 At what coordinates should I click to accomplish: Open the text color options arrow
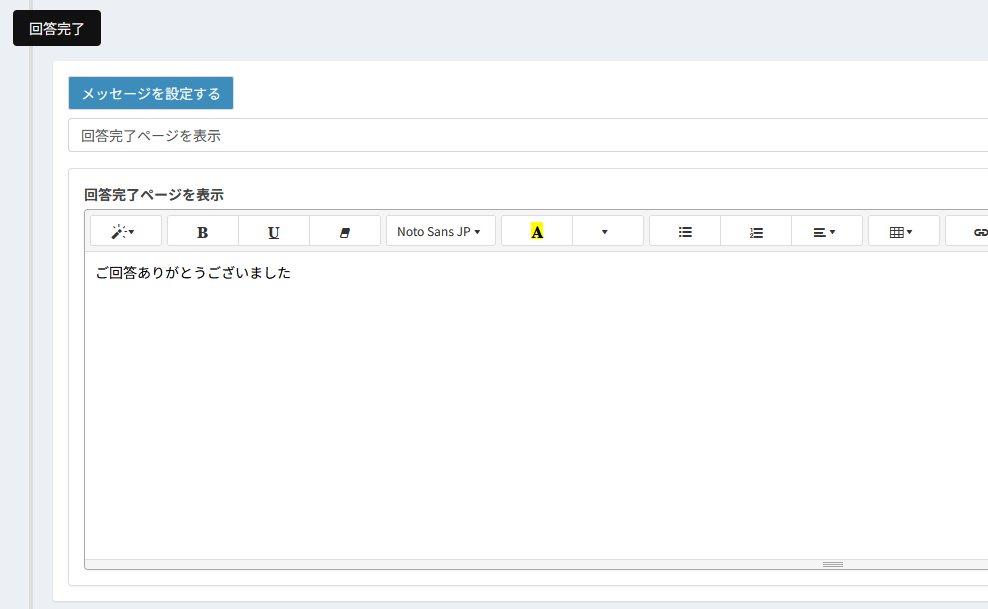click(x=607, y=232)
